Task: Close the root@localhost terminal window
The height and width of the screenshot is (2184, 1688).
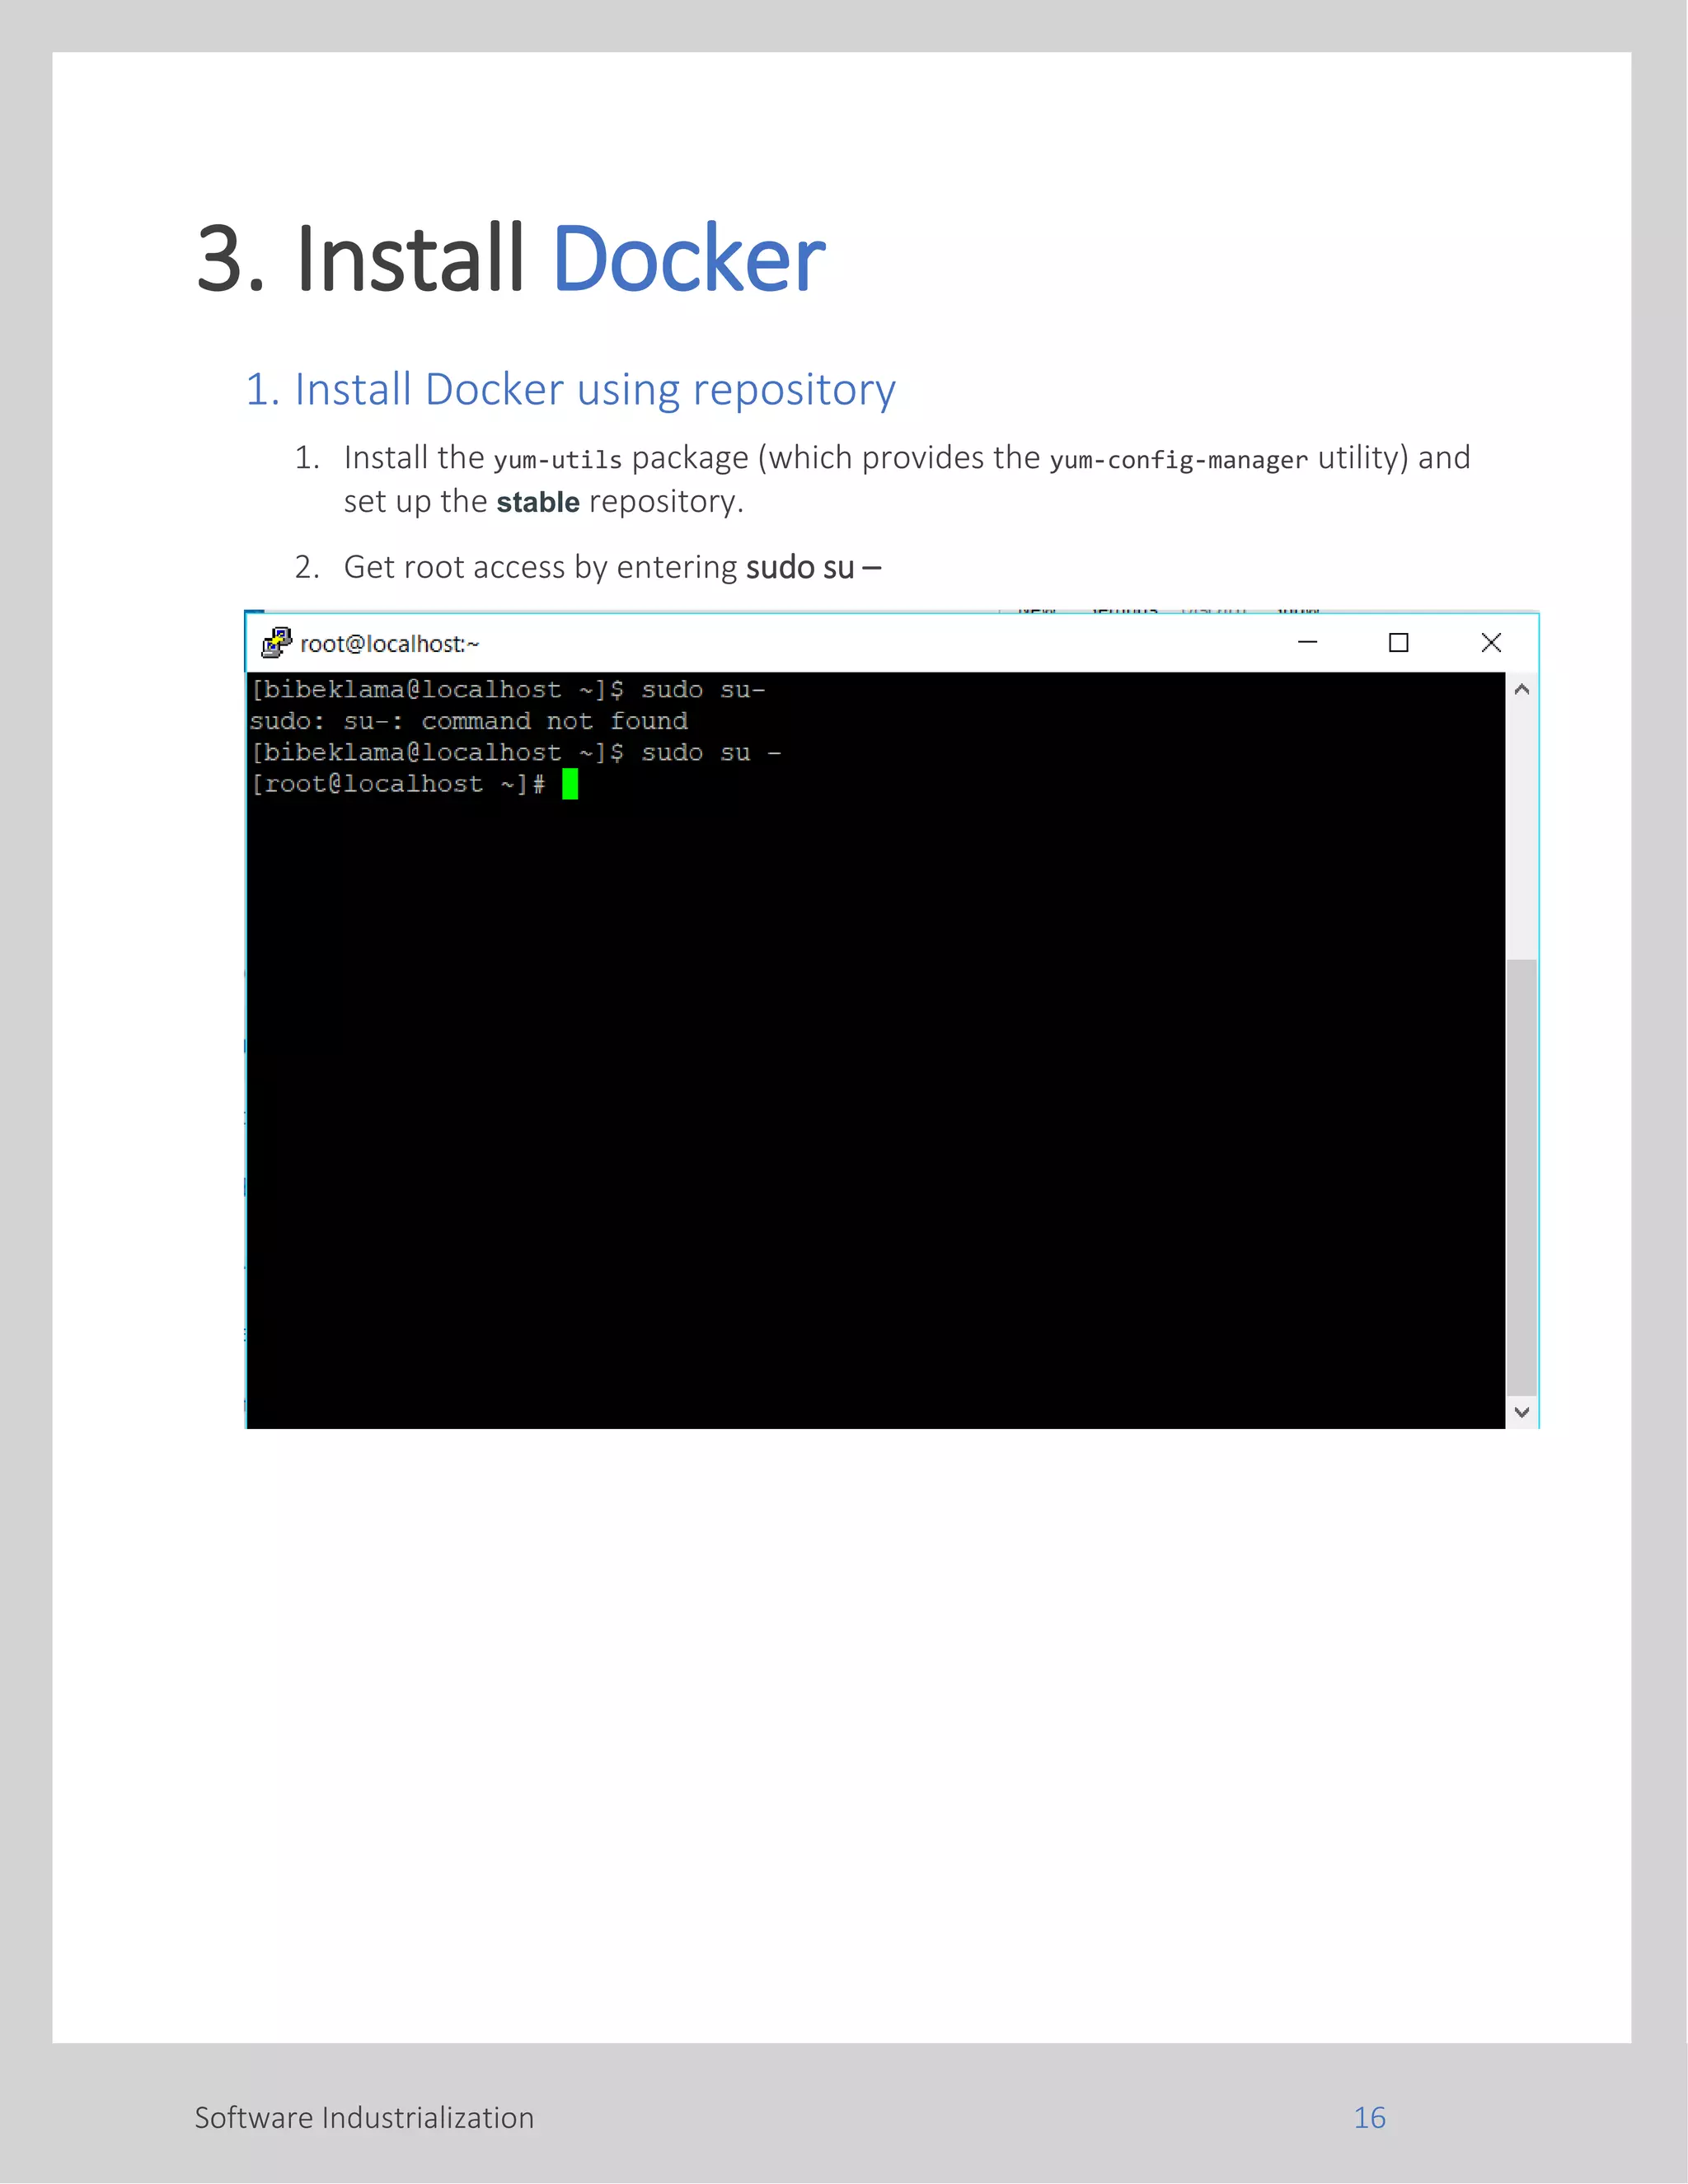Action: tap(1490, 642)
